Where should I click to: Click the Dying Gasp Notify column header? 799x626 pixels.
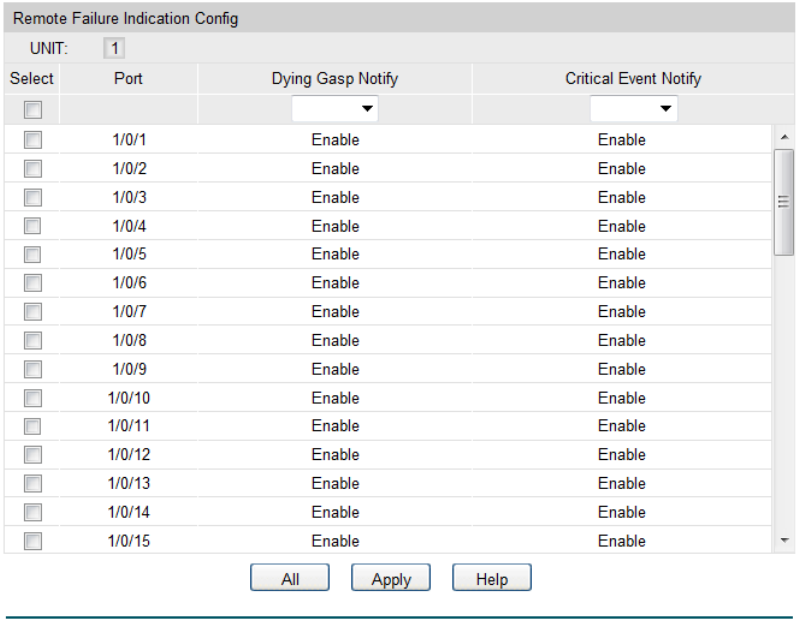point(335,79)
